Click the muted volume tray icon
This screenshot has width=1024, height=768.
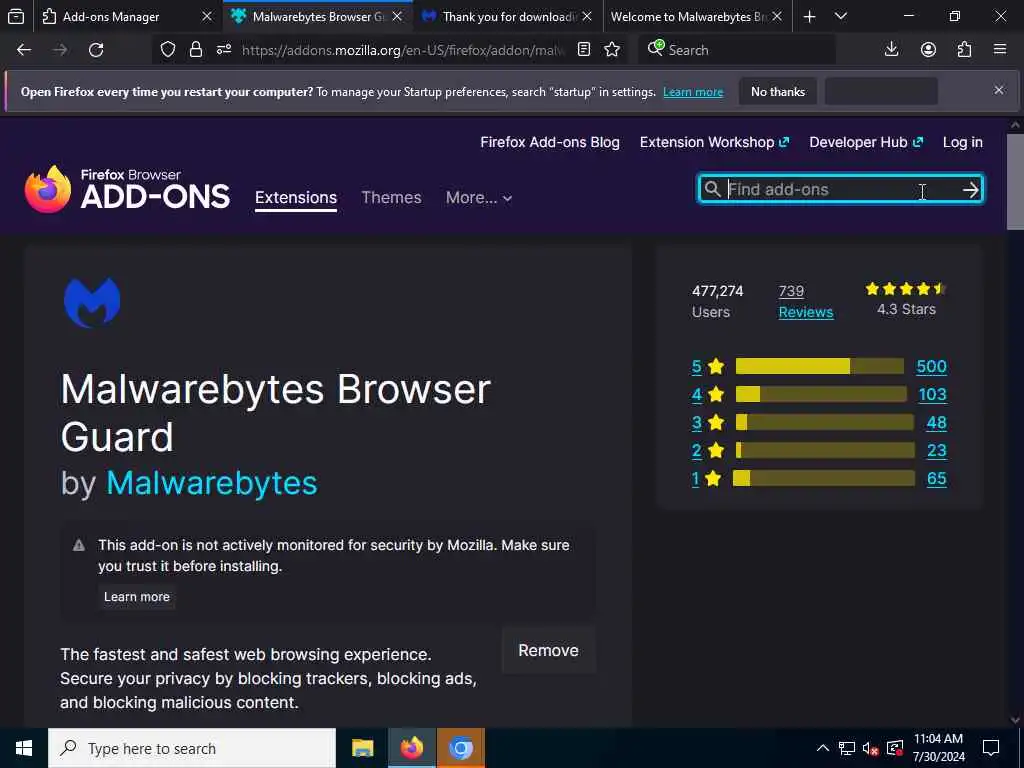870,748
